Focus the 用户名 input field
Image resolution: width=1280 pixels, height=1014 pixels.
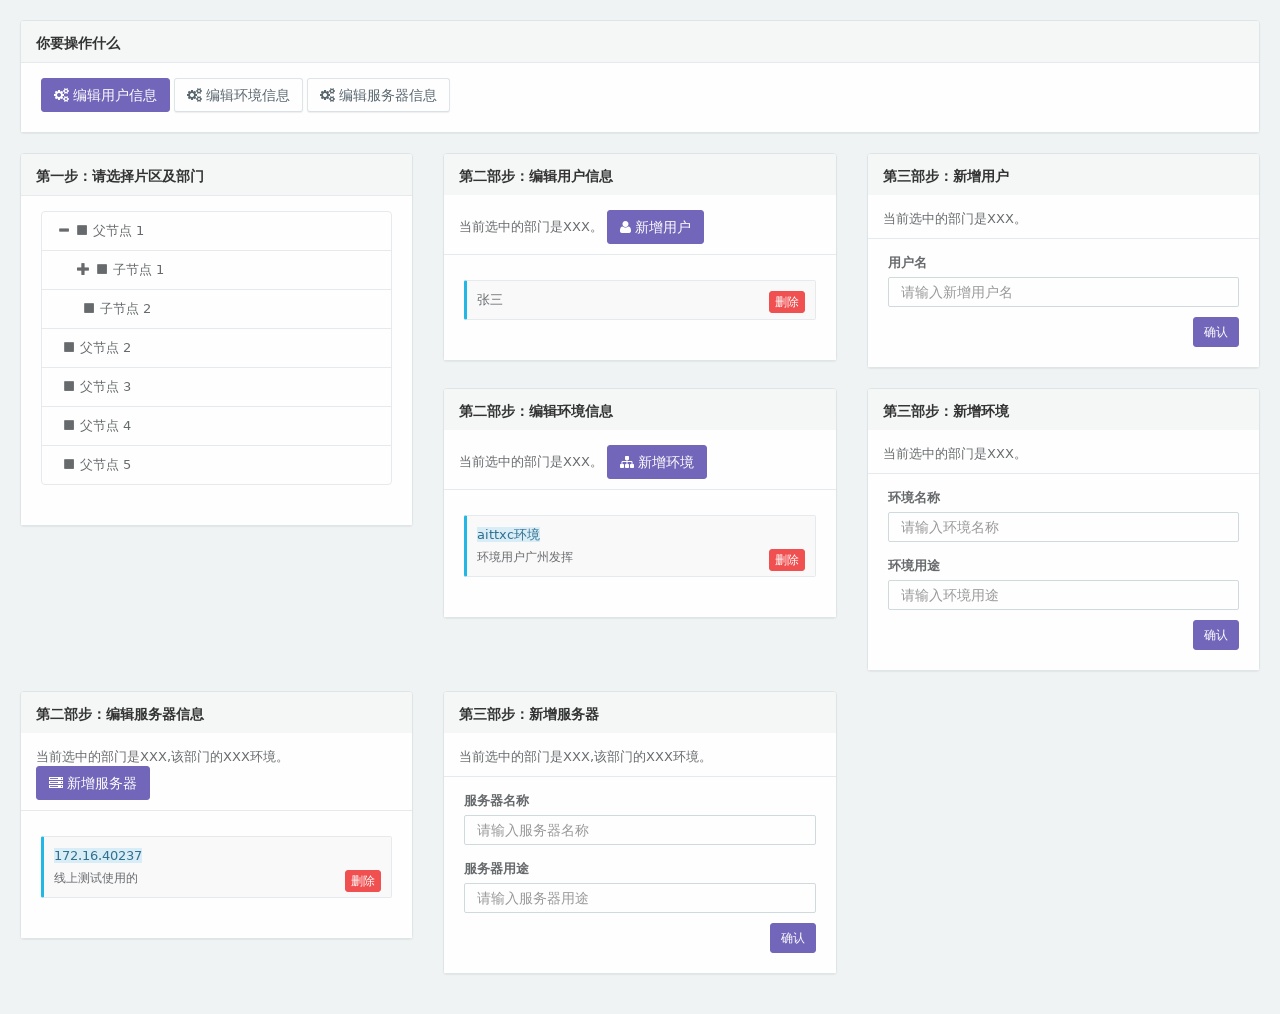point(1062,292)
